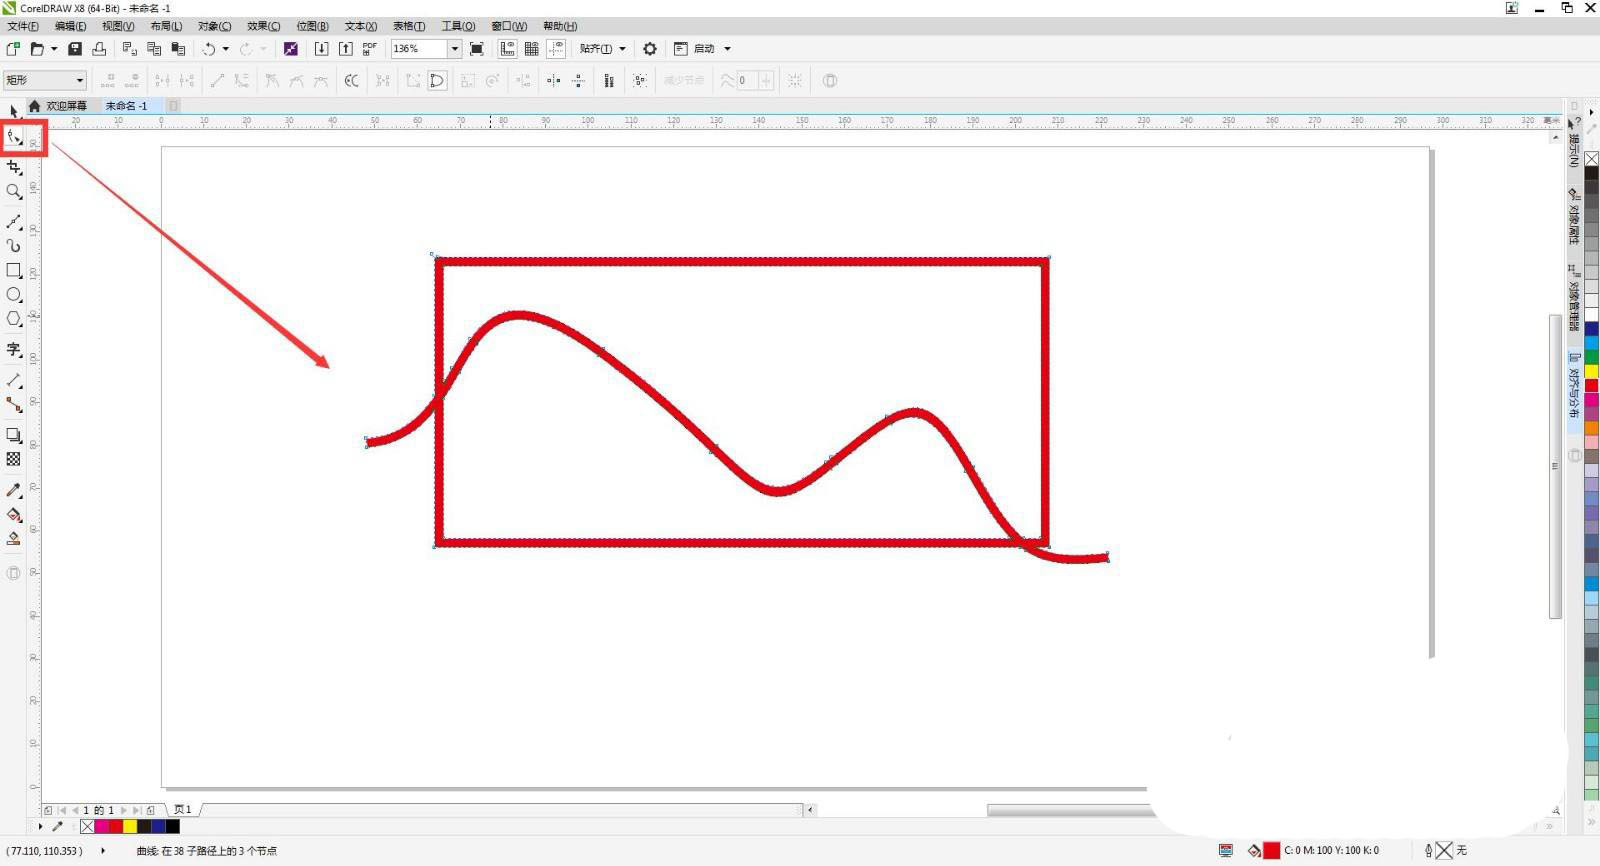The width and height of the screenshot is (1600, 866).
Task: Choose the Rectangle tool
Action: pyautogui.click(x=14, y=270)
